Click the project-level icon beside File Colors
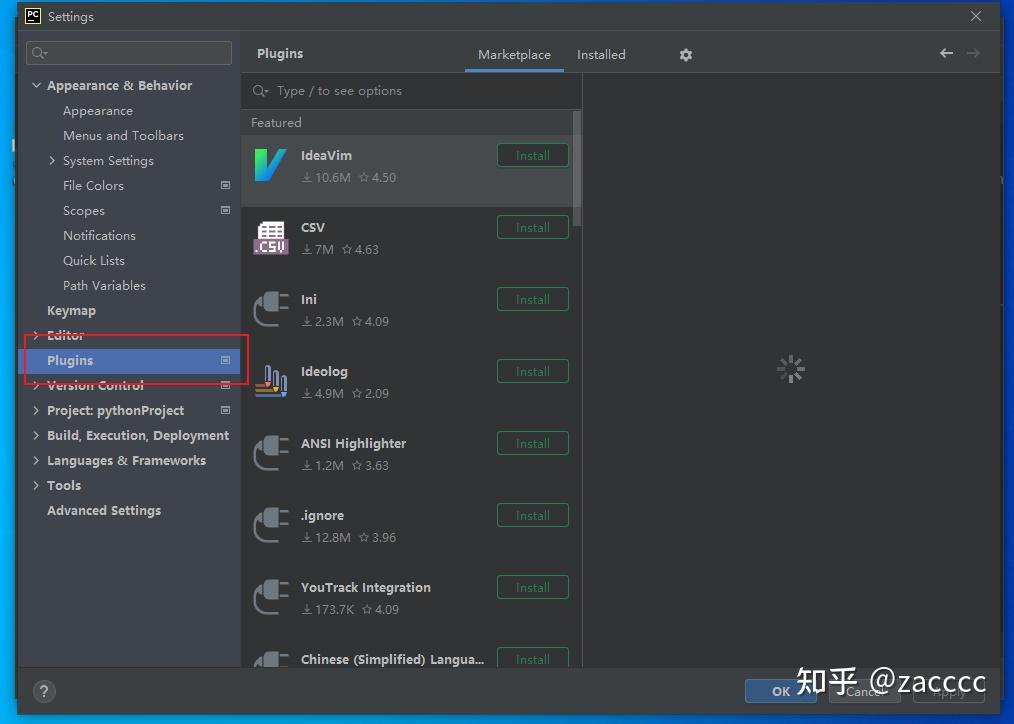 [x=225, y=185]
